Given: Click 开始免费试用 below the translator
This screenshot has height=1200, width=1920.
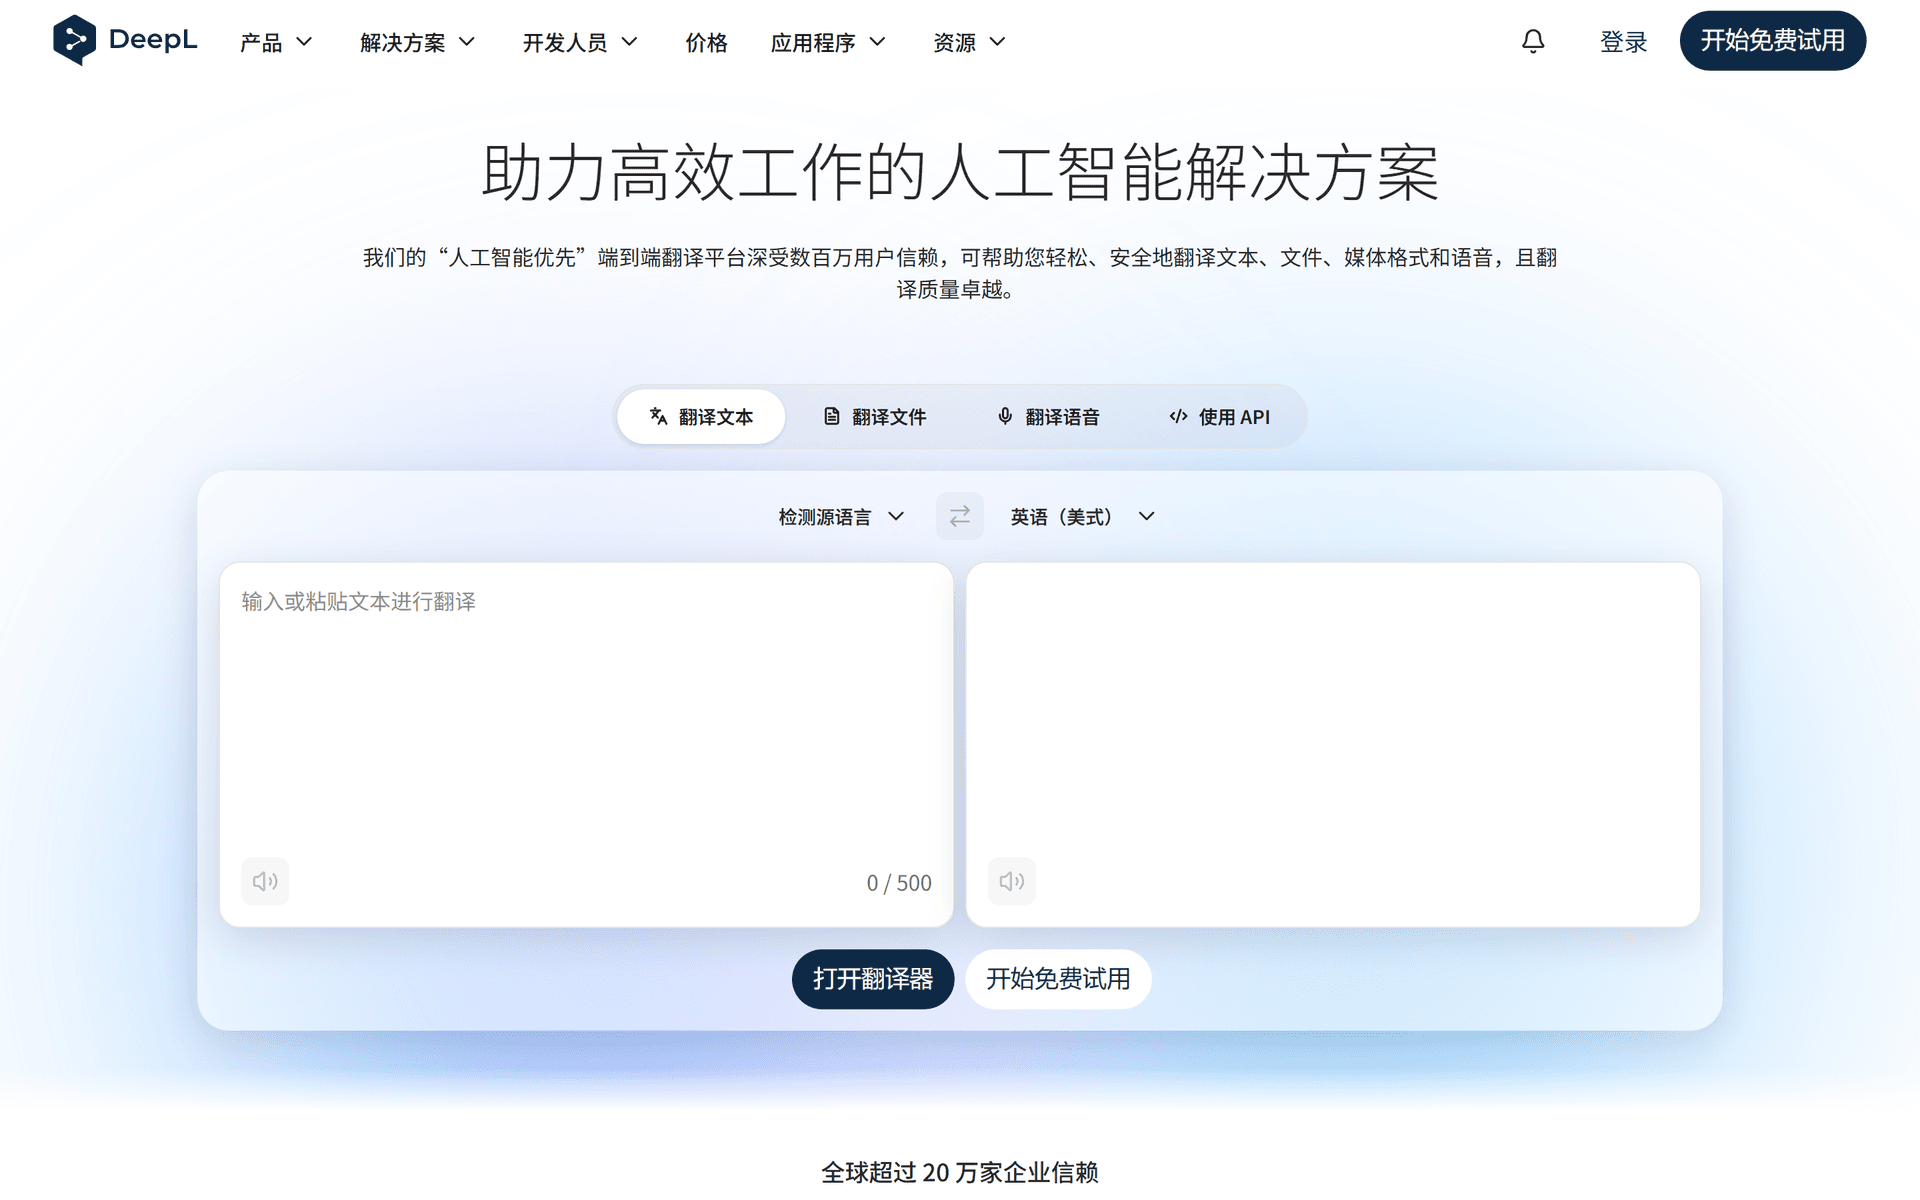Looking at the screenshot, I should click(x=1058, y=979).
